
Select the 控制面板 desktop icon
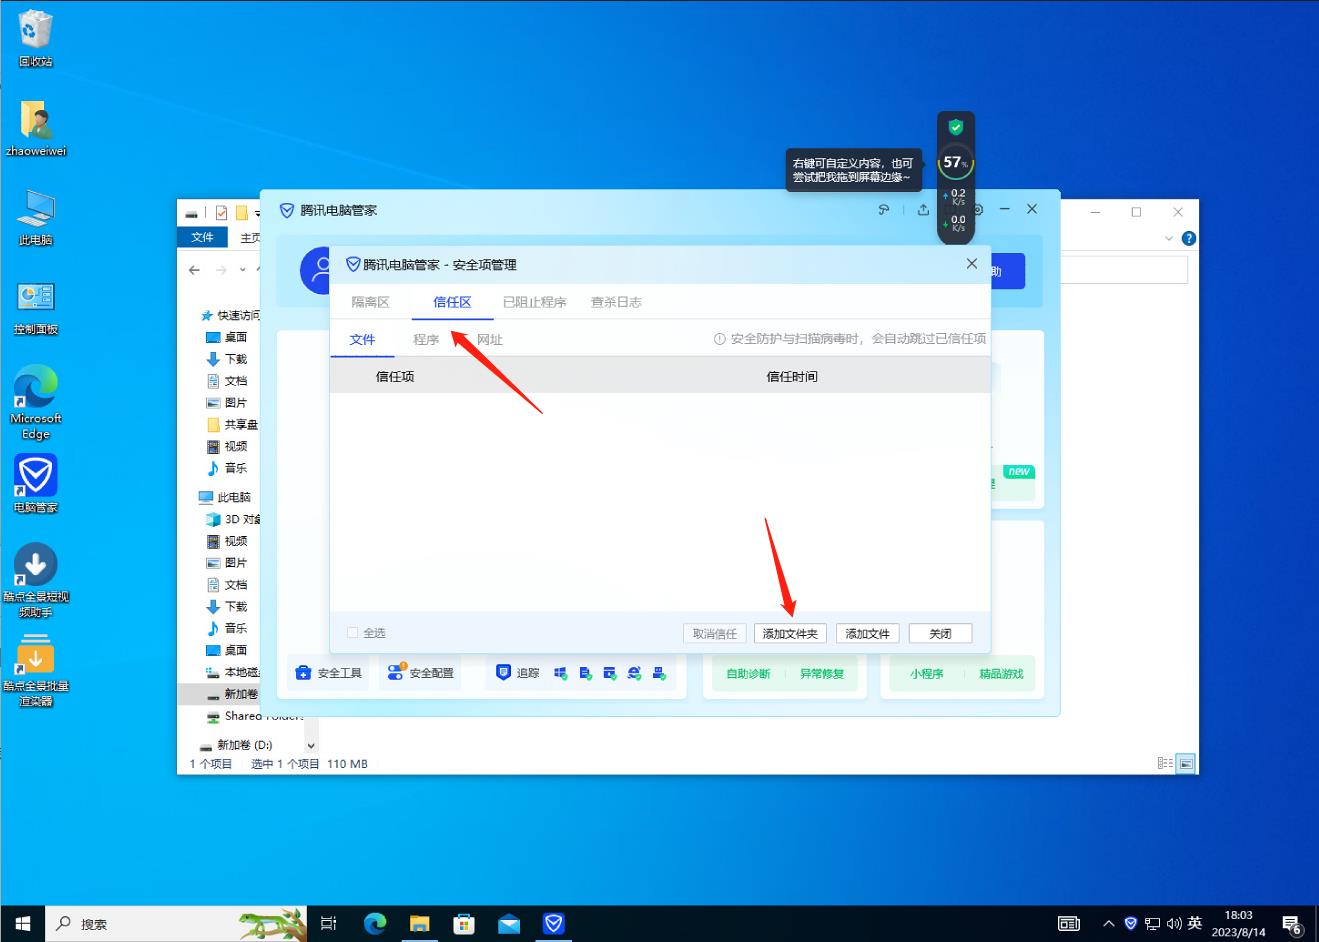point(36,307)
